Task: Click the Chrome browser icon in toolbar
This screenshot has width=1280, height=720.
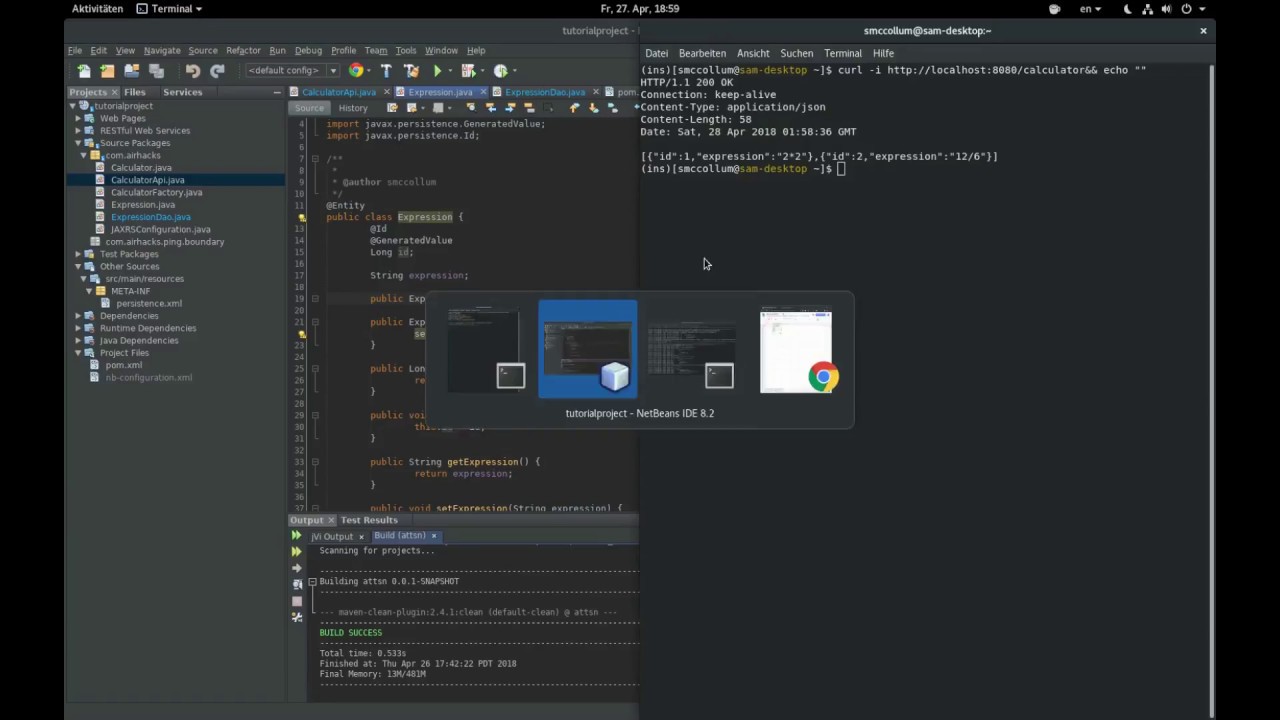Action: (356, 71)
